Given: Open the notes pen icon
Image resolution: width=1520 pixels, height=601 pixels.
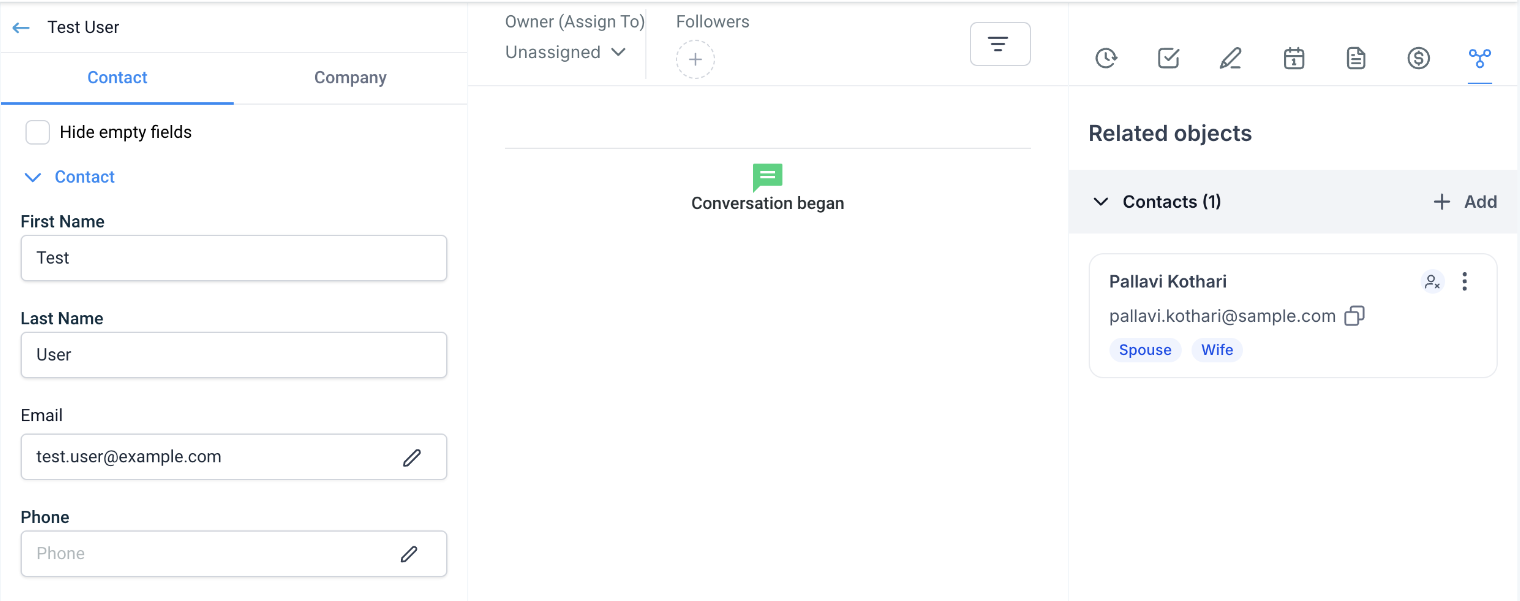Looking at the screenshot, I should (x=1231, y=59).
